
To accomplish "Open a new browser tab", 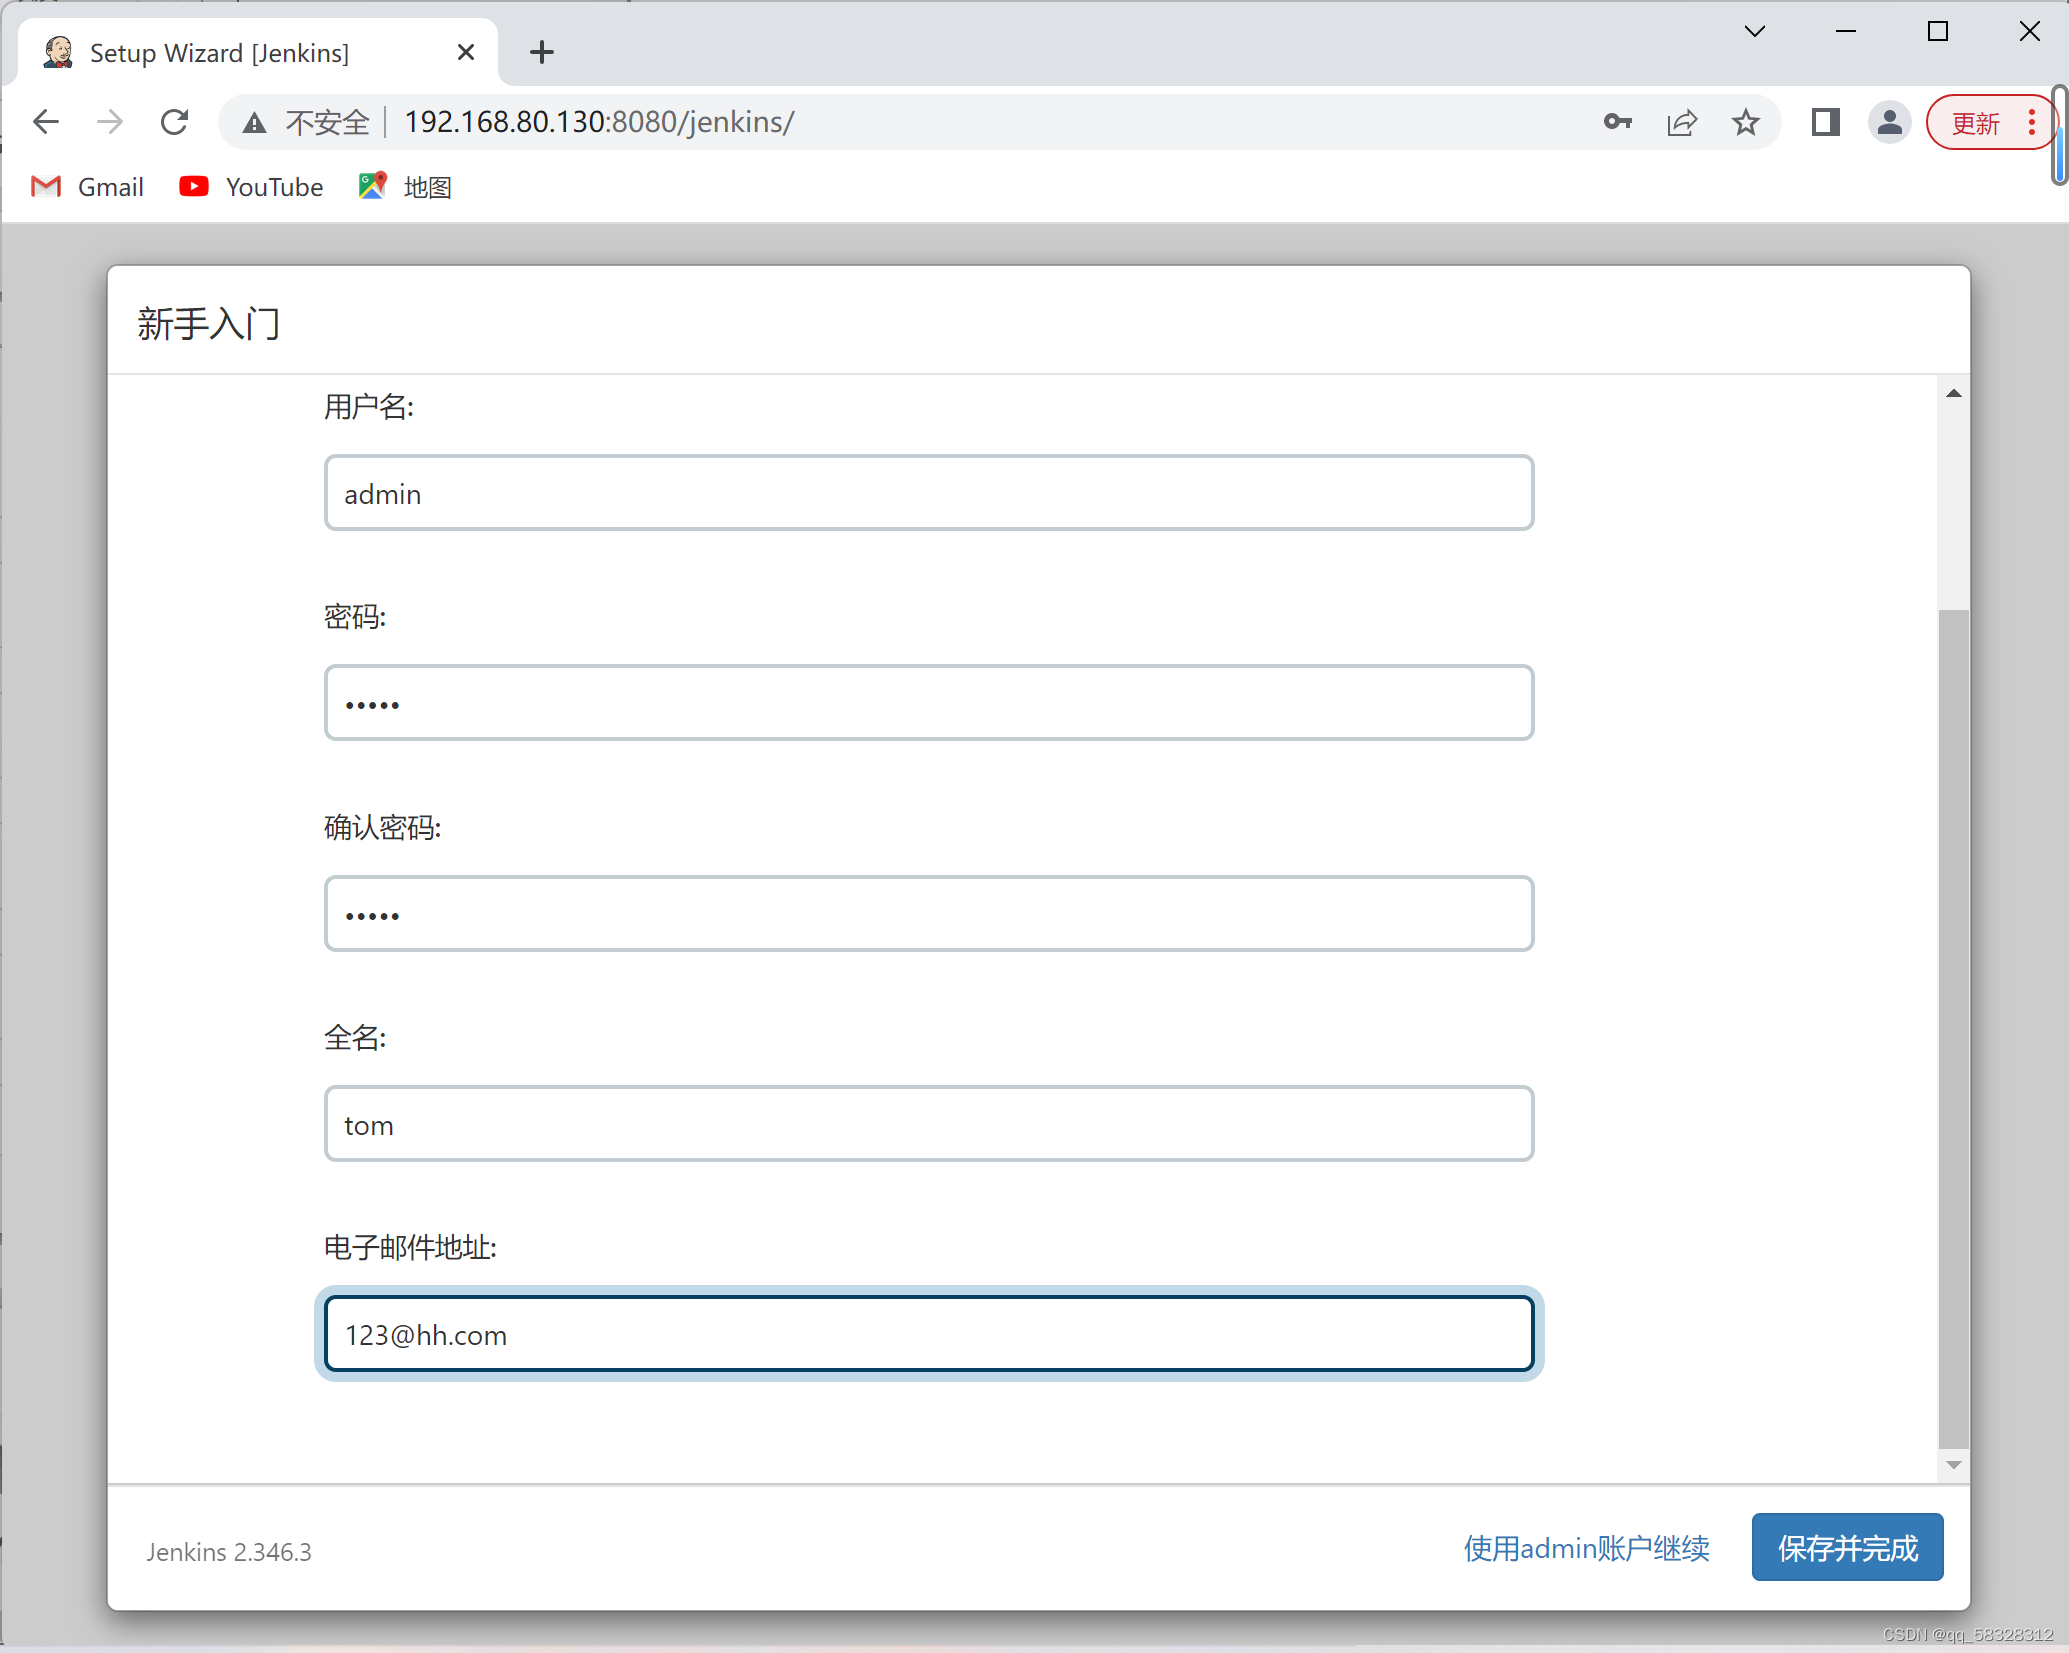I will (542, 53).
